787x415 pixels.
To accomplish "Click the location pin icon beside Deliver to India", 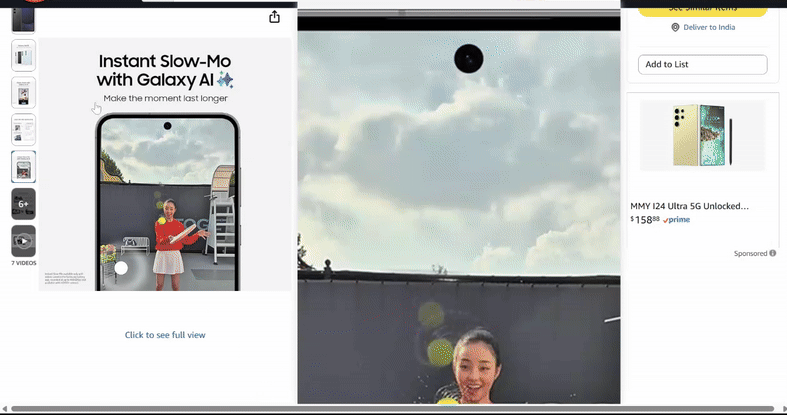I will click(x=675, y=27).
